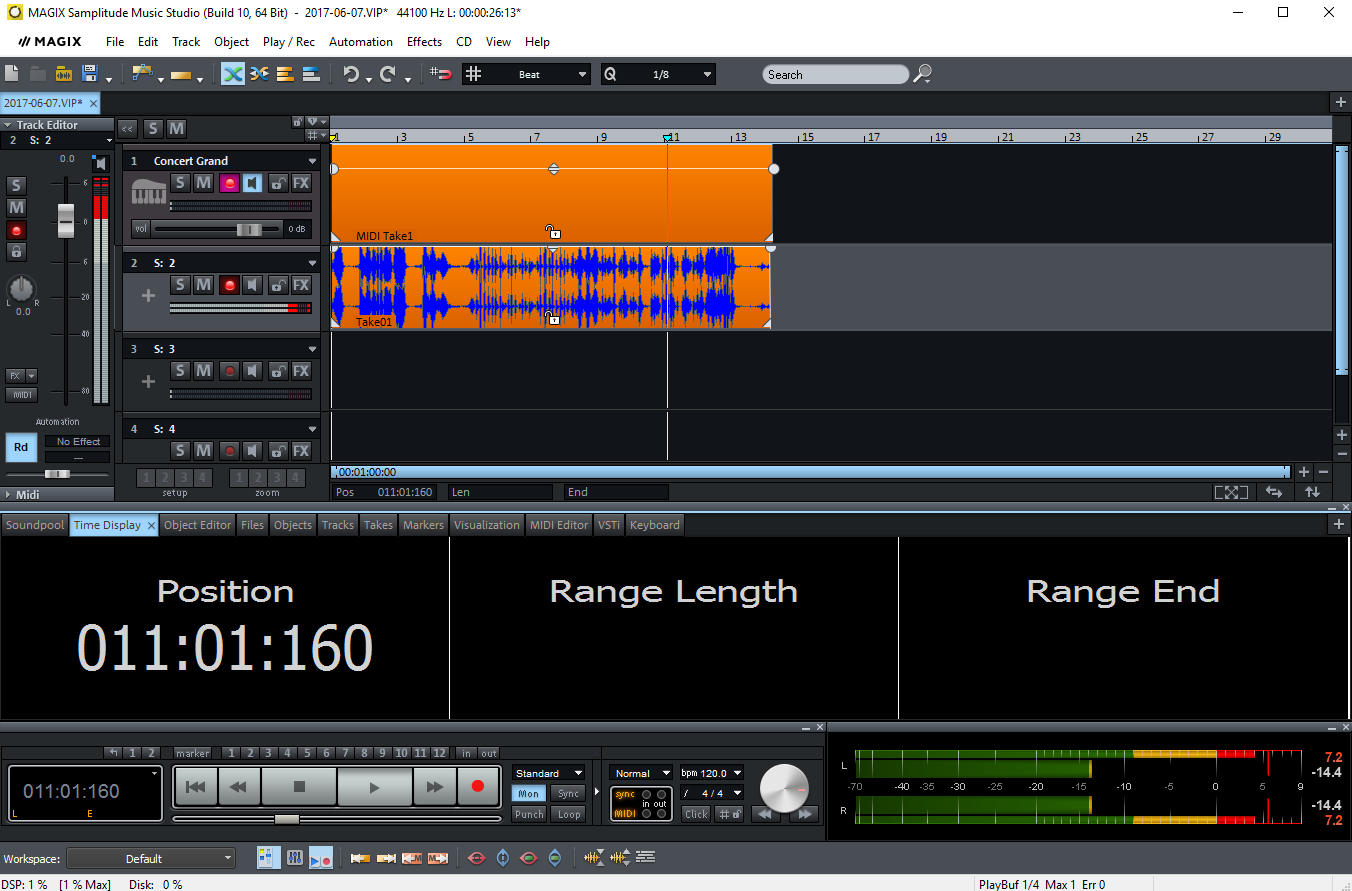Open the Effects menu

tap(424, 42)
